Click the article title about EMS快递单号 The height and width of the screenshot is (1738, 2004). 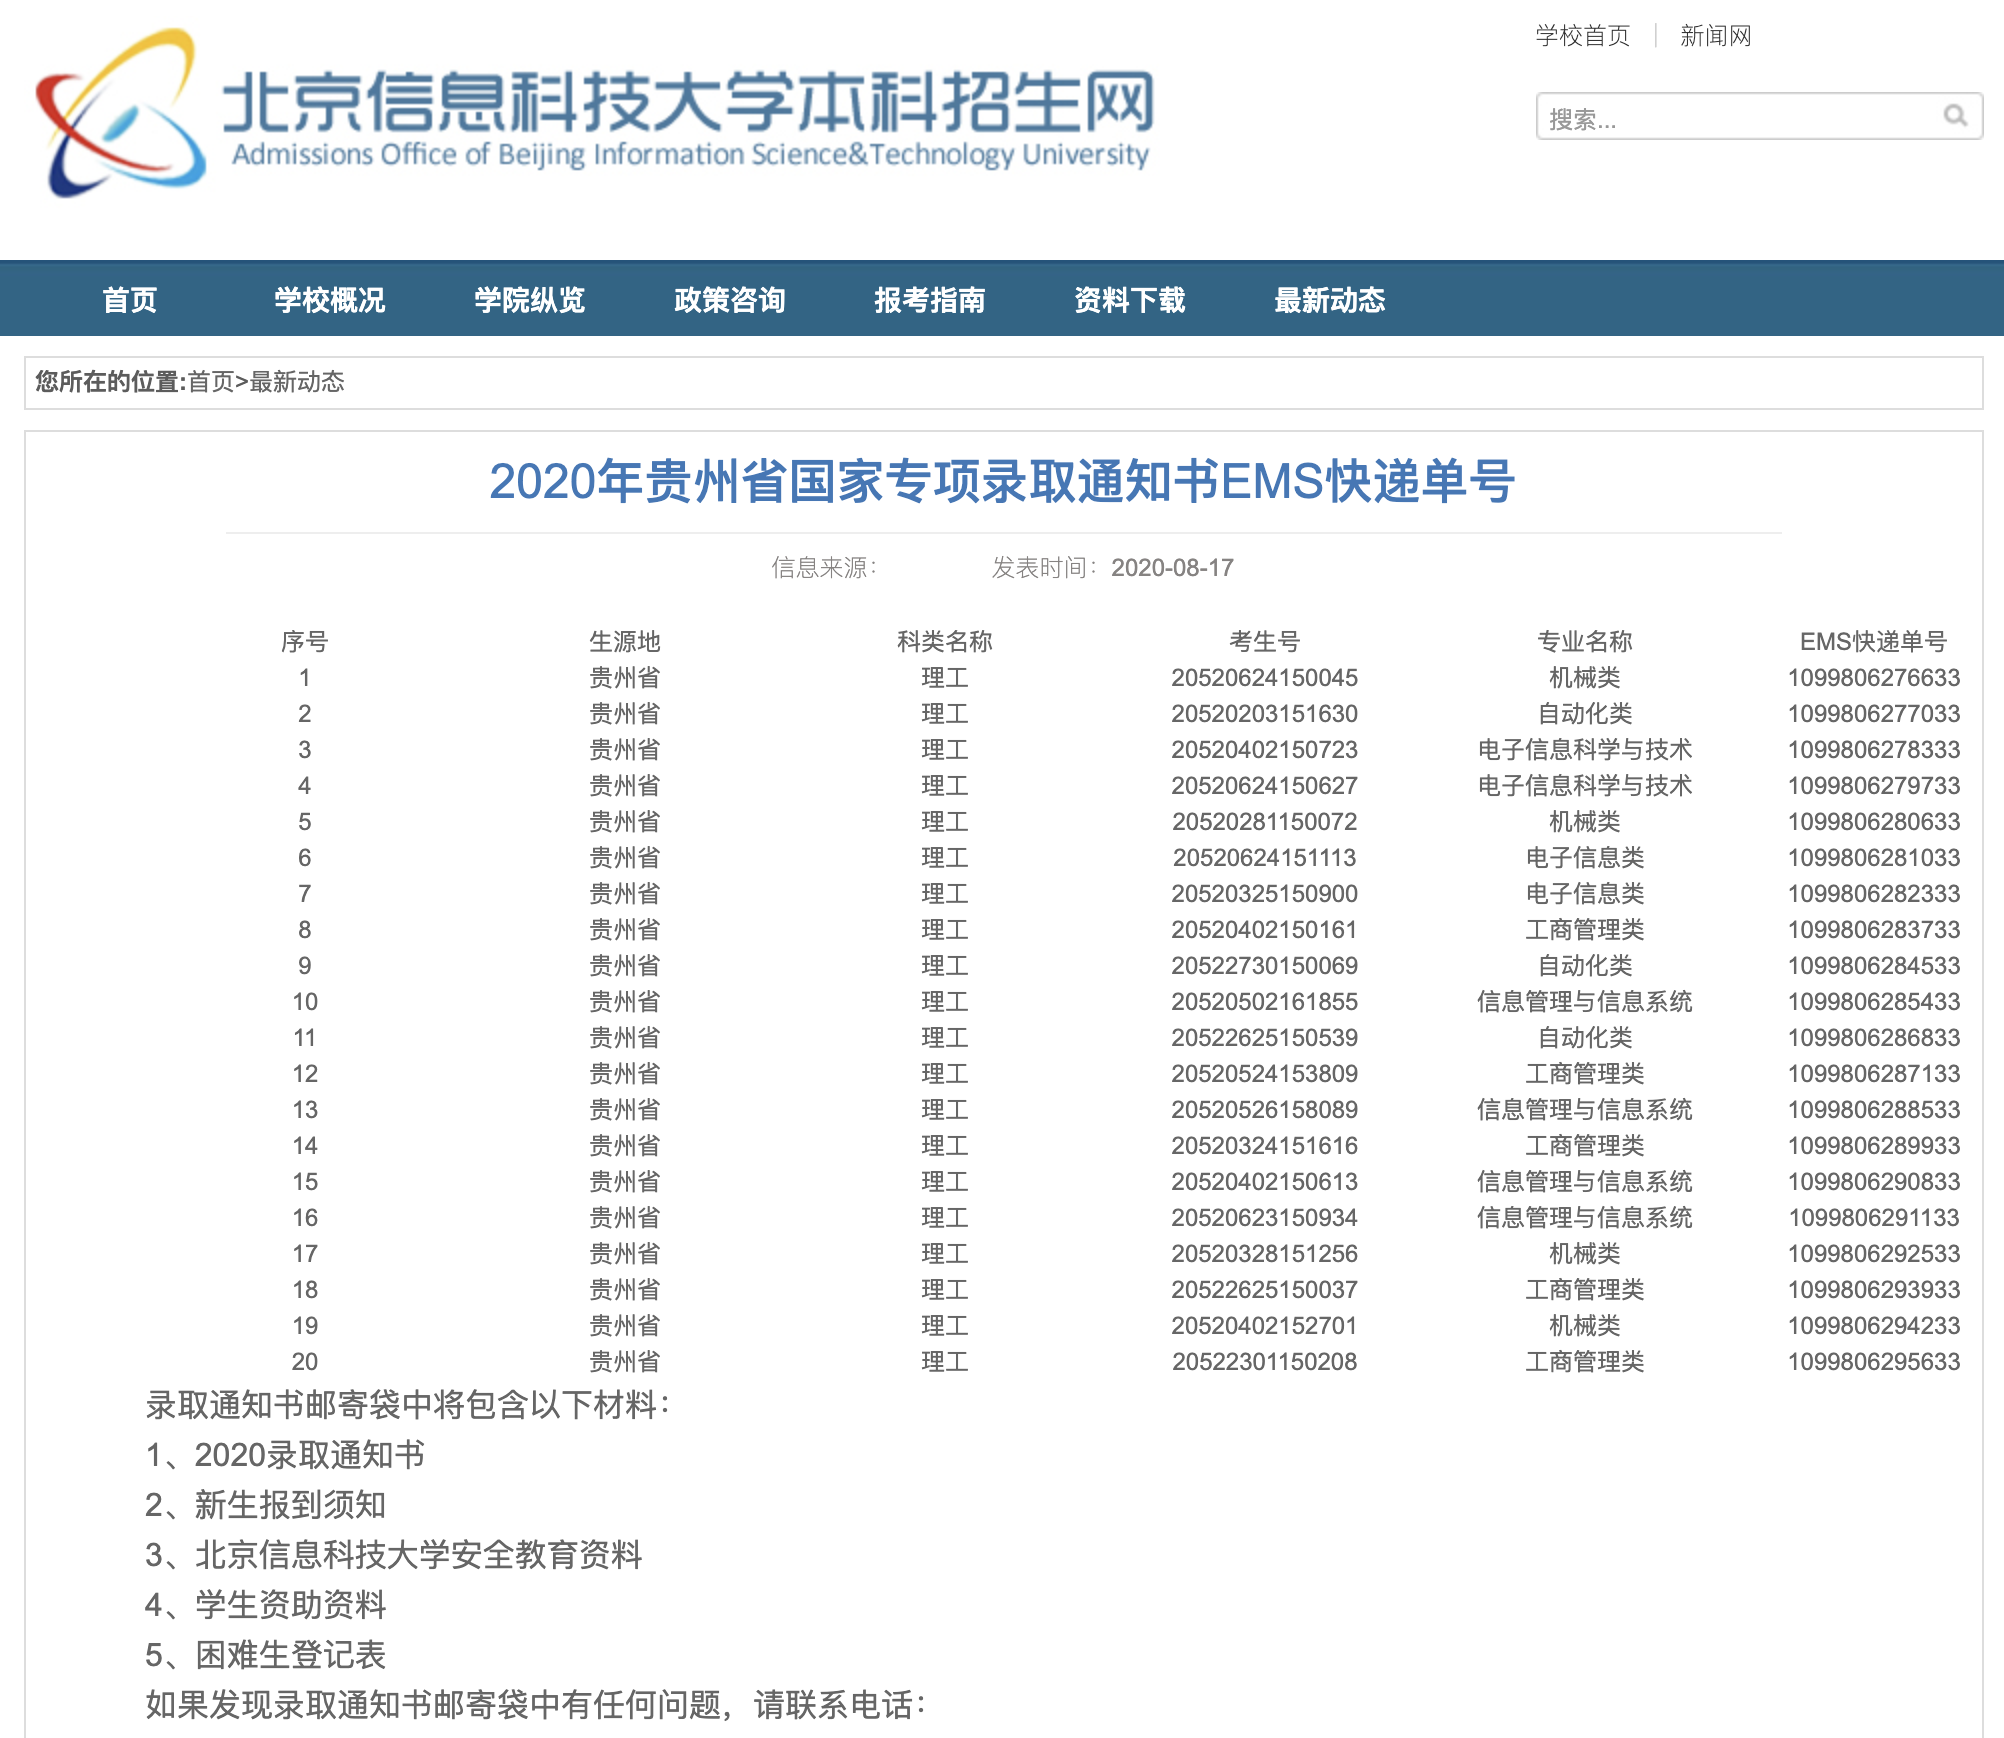tap(1002, 481)
